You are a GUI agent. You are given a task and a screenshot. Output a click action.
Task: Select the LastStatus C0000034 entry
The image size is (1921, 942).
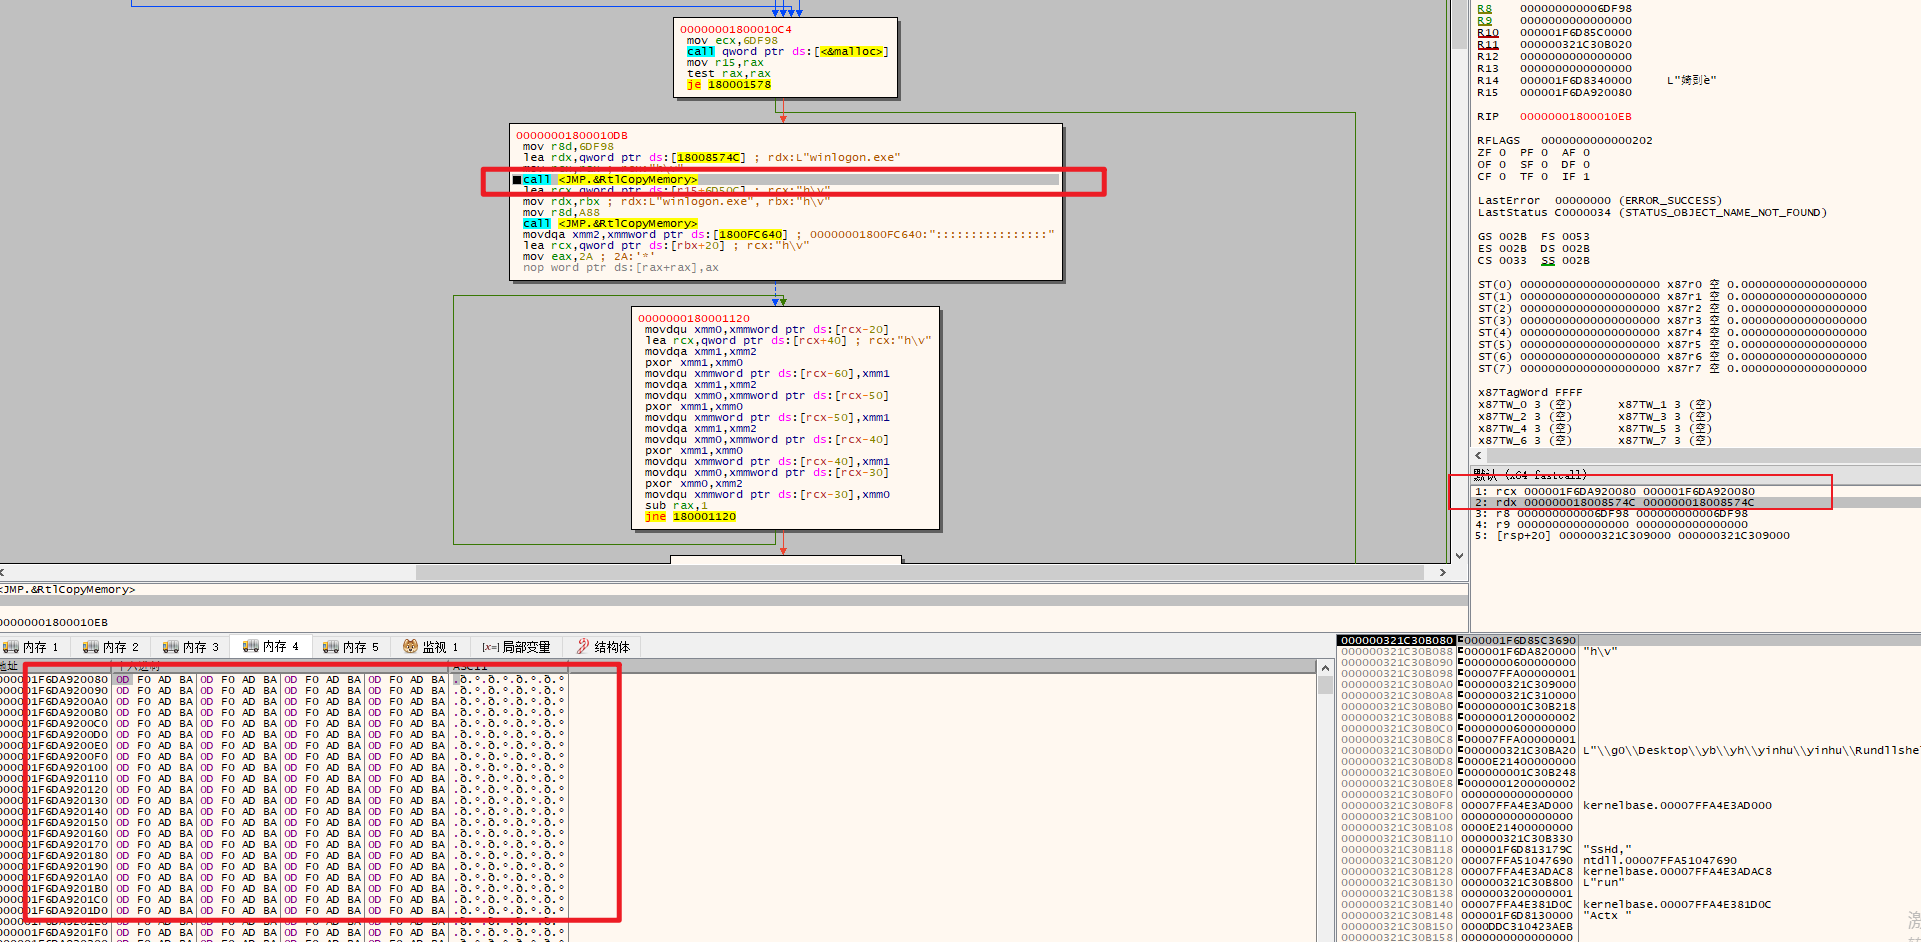pyautogui.click(x=1652, y=213)
